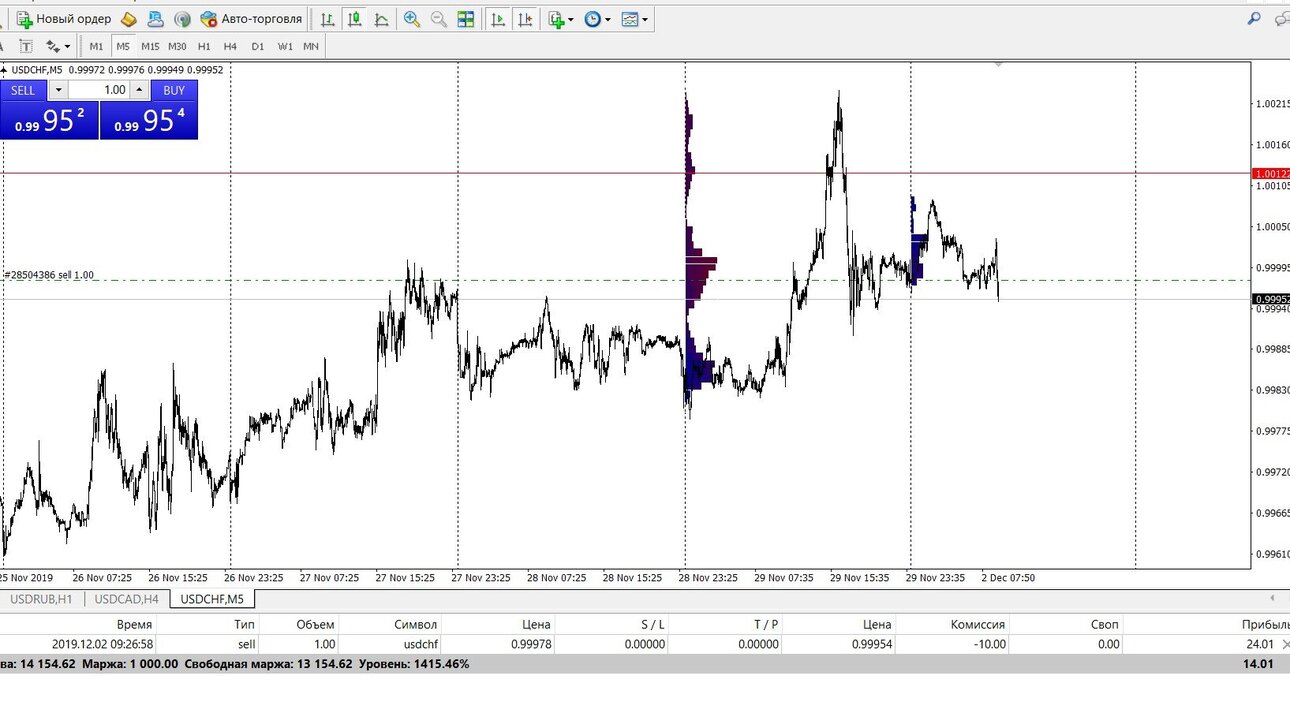Expand the arrows tool dropdown
1290x713 pixels.
click(67, 46)
